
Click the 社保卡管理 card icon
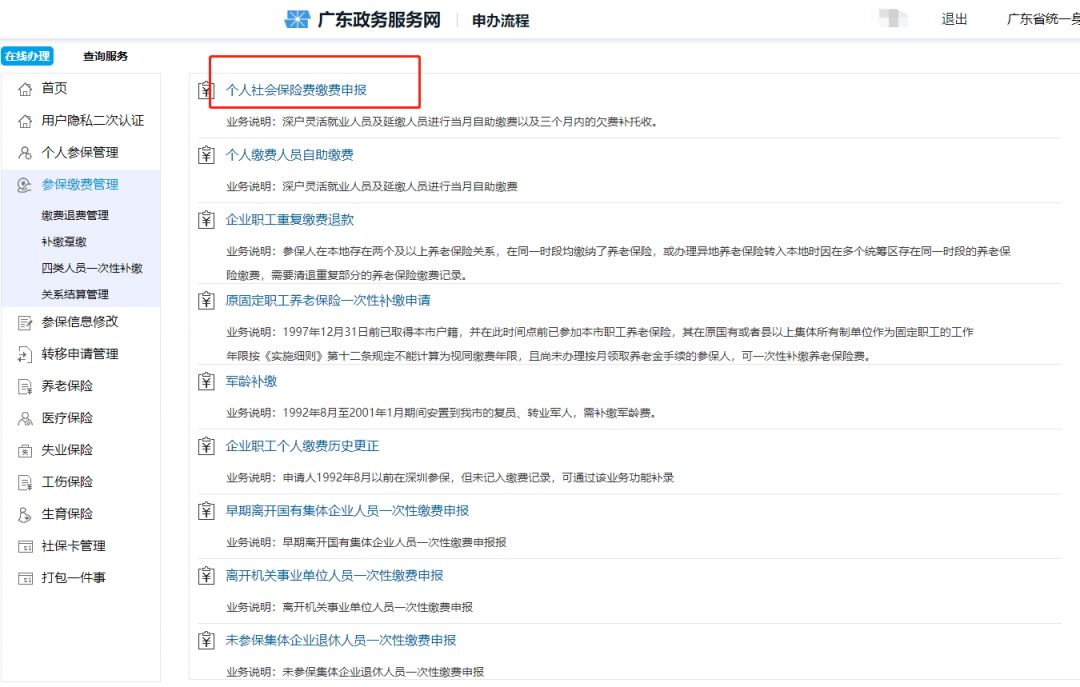coord(24,546)
